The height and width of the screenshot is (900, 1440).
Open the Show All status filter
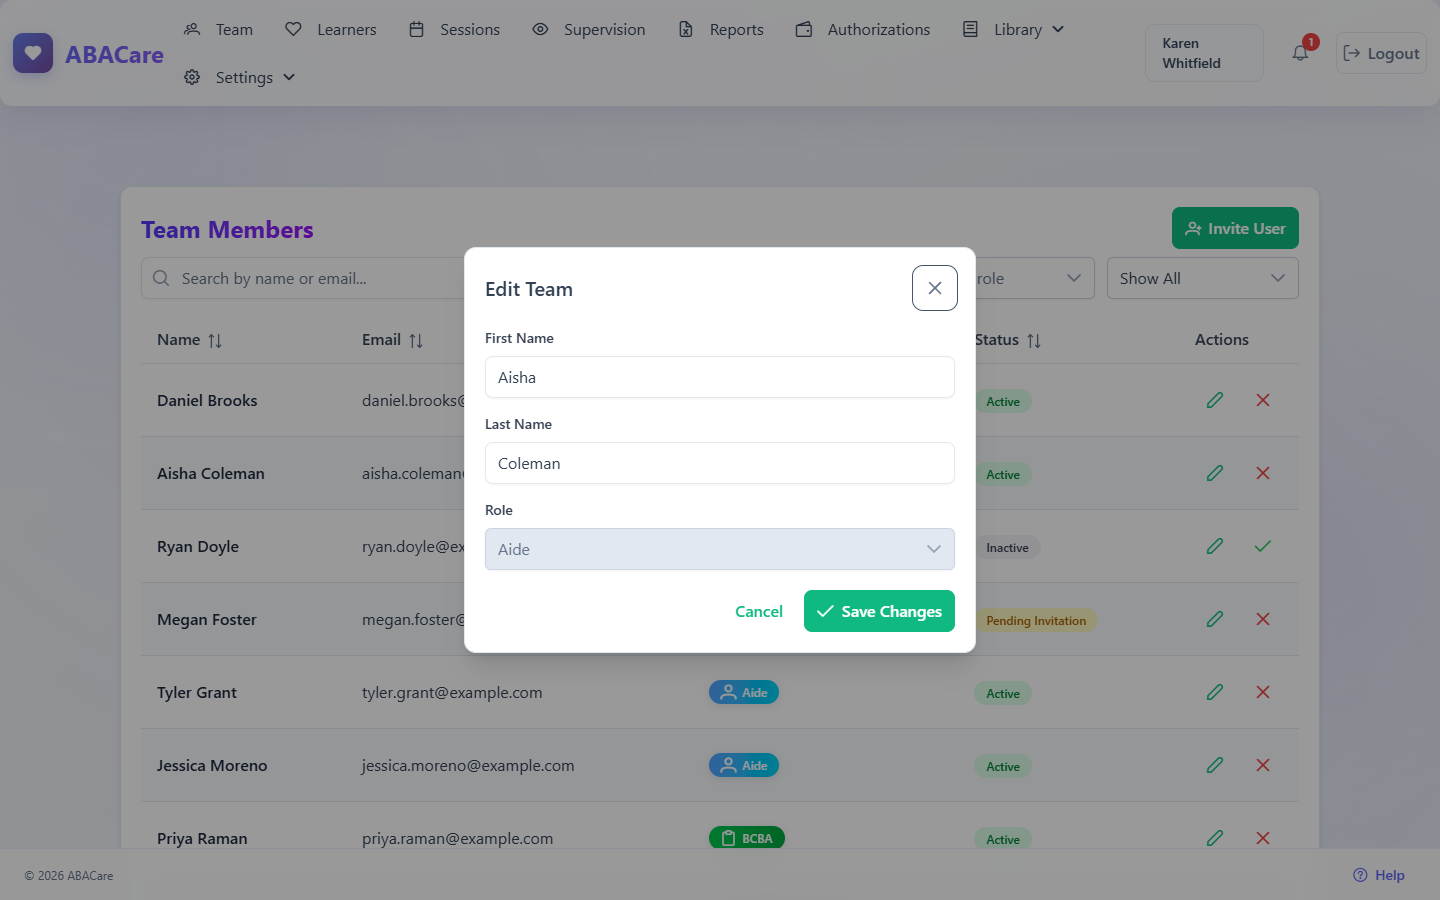[1203, 278]
